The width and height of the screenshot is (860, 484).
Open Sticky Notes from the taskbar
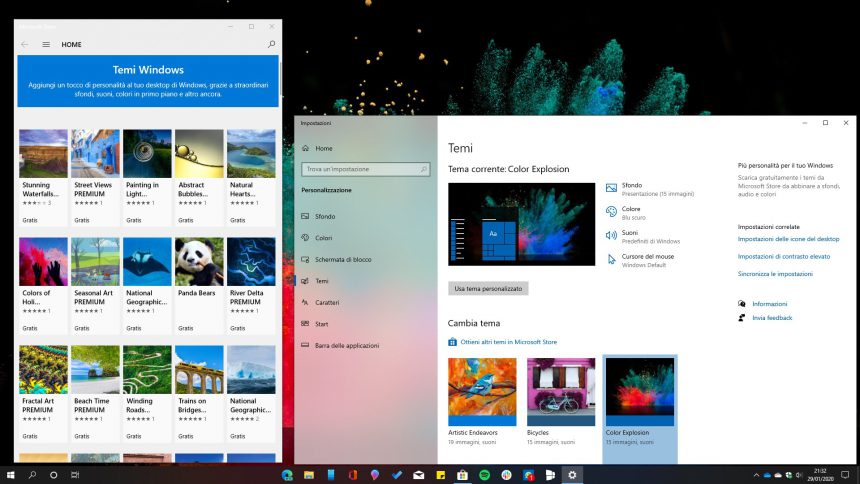click(440, 475)
